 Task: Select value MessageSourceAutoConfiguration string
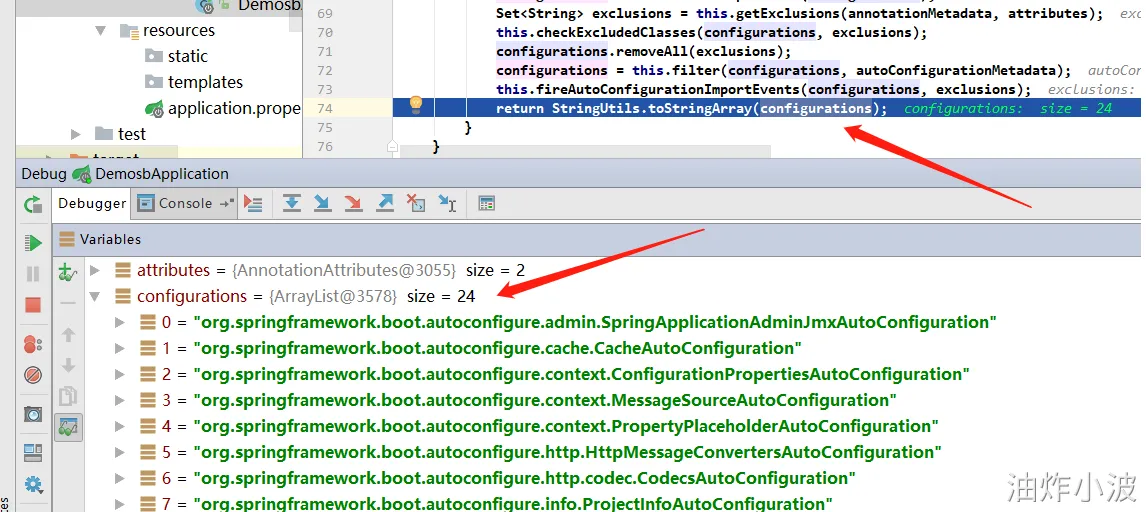(x=544, y=400)
